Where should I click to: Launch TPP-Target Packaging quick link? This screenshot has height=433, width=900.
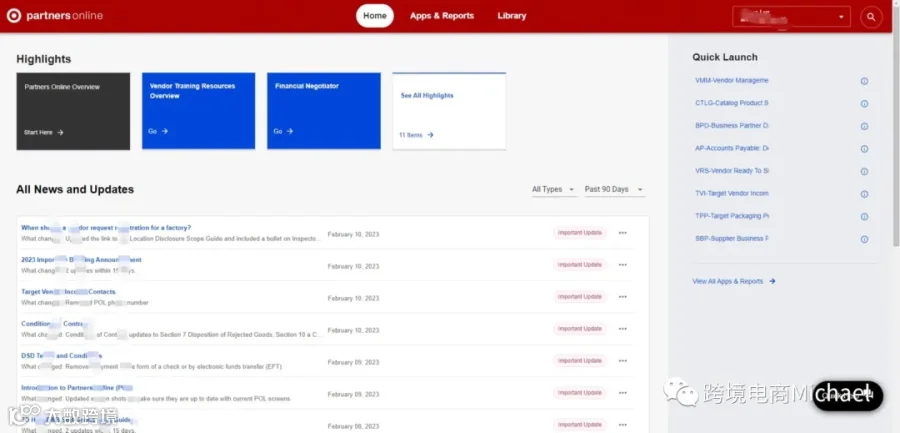(732, 216)
